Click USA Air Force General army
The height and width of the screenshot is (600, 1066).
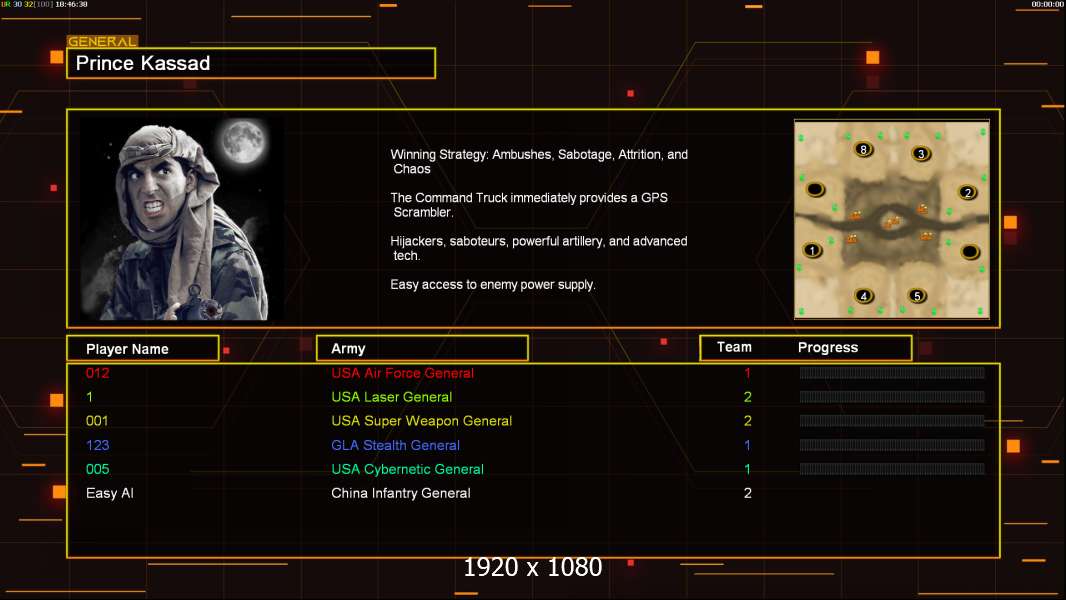(402, 373)
